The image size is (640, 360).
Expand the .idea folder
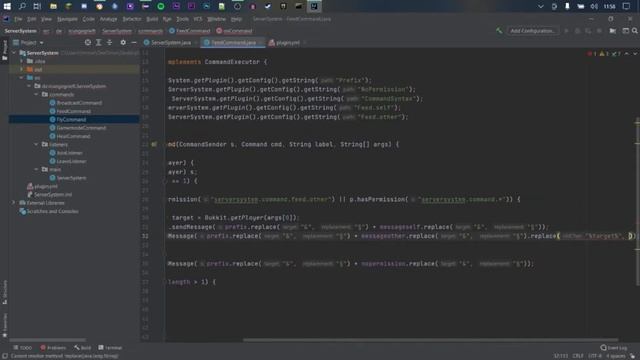click(21, 61)
